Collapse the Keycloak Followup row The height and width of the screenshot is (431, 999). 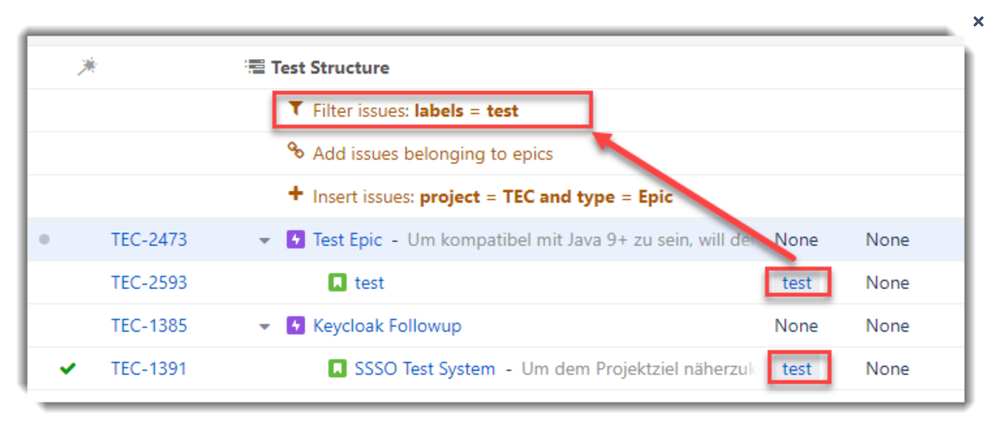pyautogui.click(x=265, y=327)
